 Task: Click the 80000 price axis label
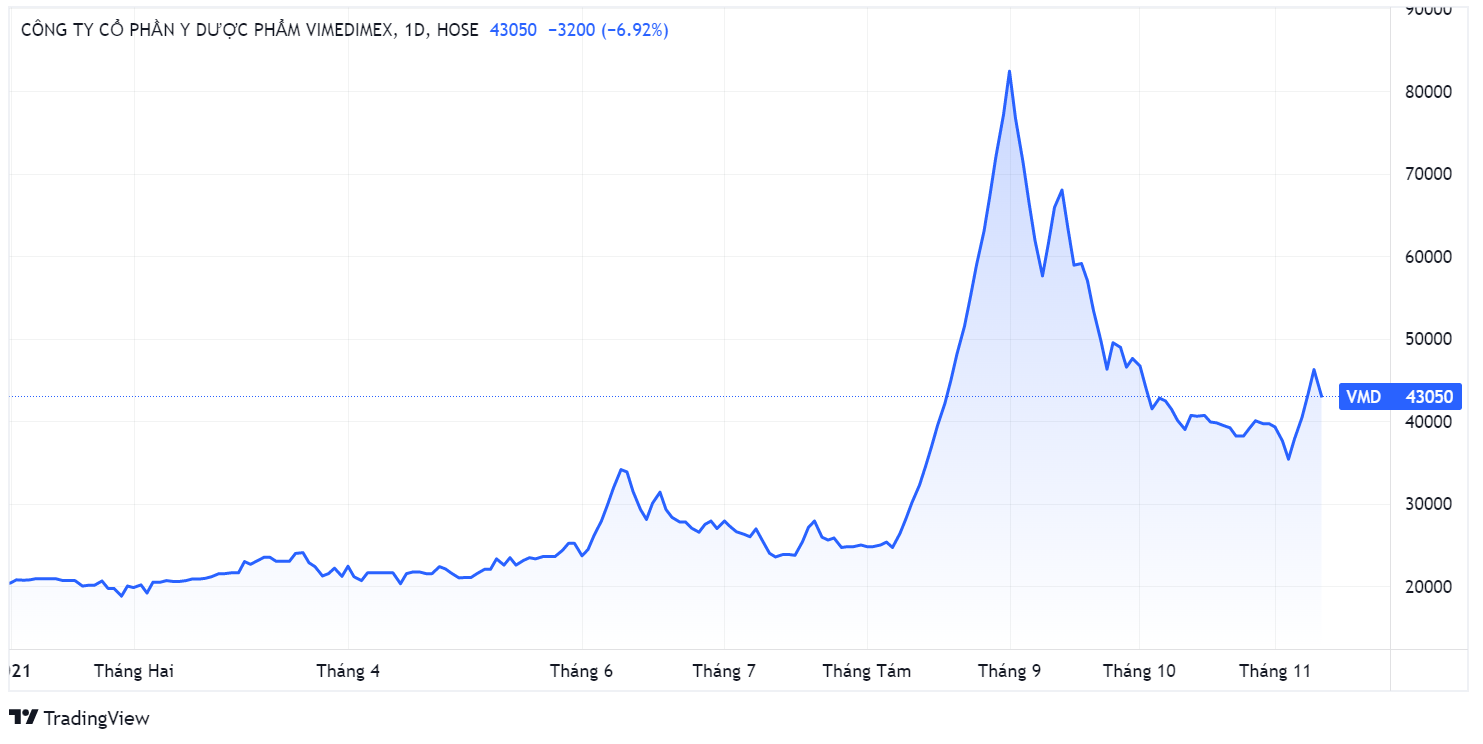point(1429,92)
